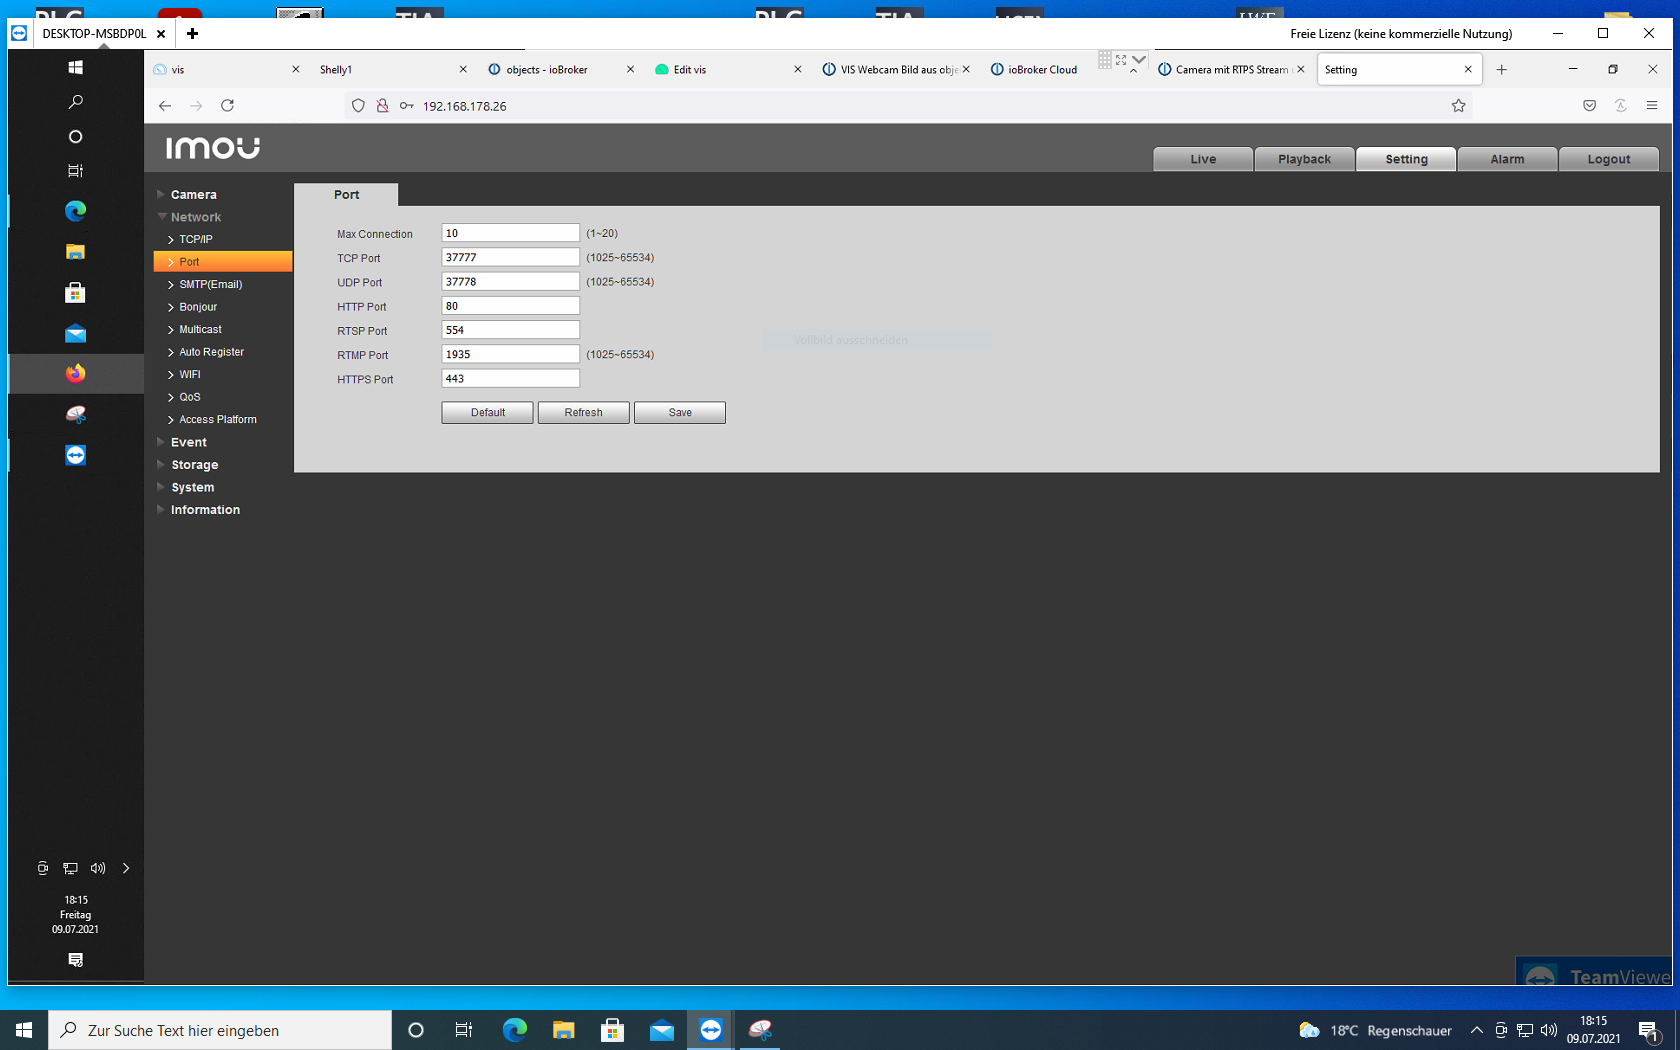Viewport: 1680px width, 1050px height.
Task: Click the TCP Port field
Action: click(x=510, y=257)
